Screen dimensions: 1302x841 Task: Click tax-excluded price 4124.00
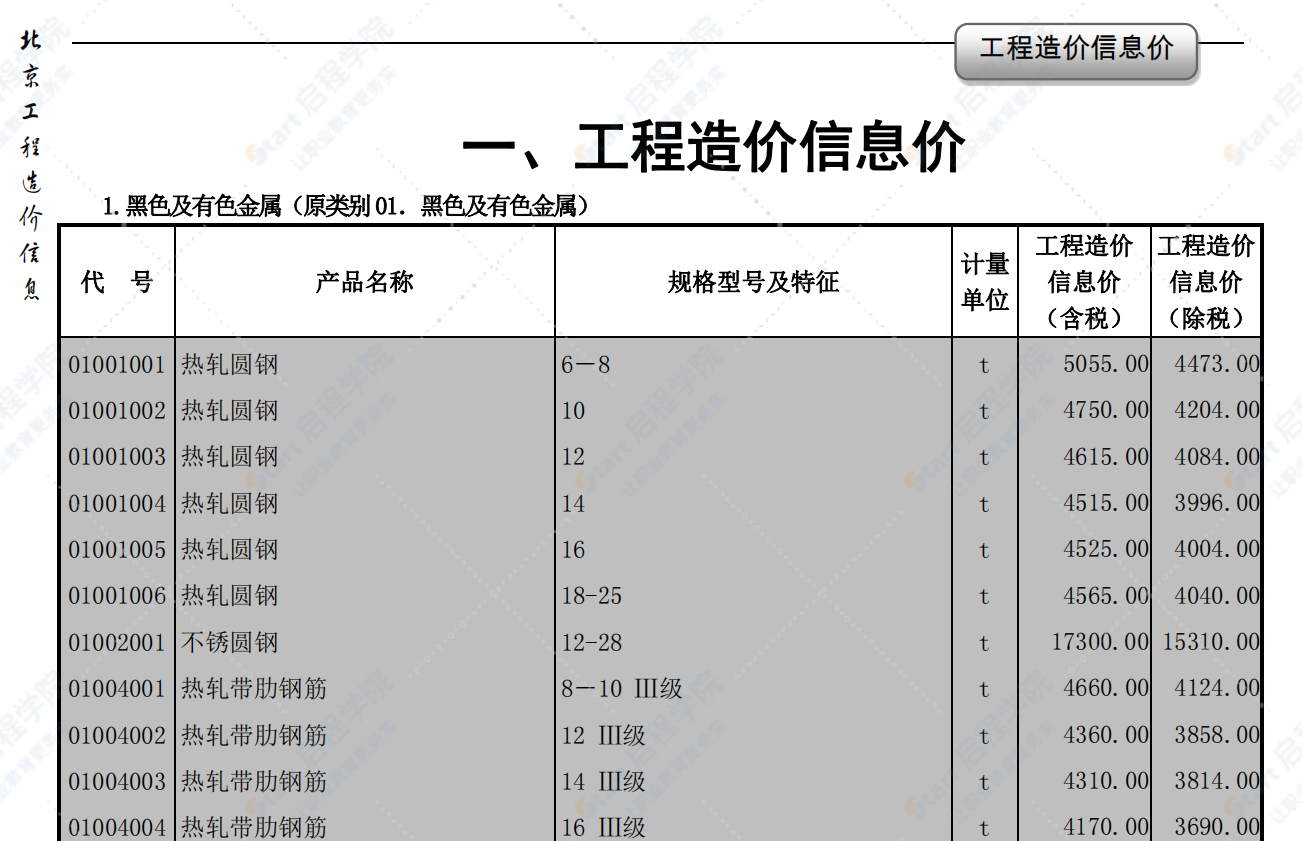tap(1217, 688)
